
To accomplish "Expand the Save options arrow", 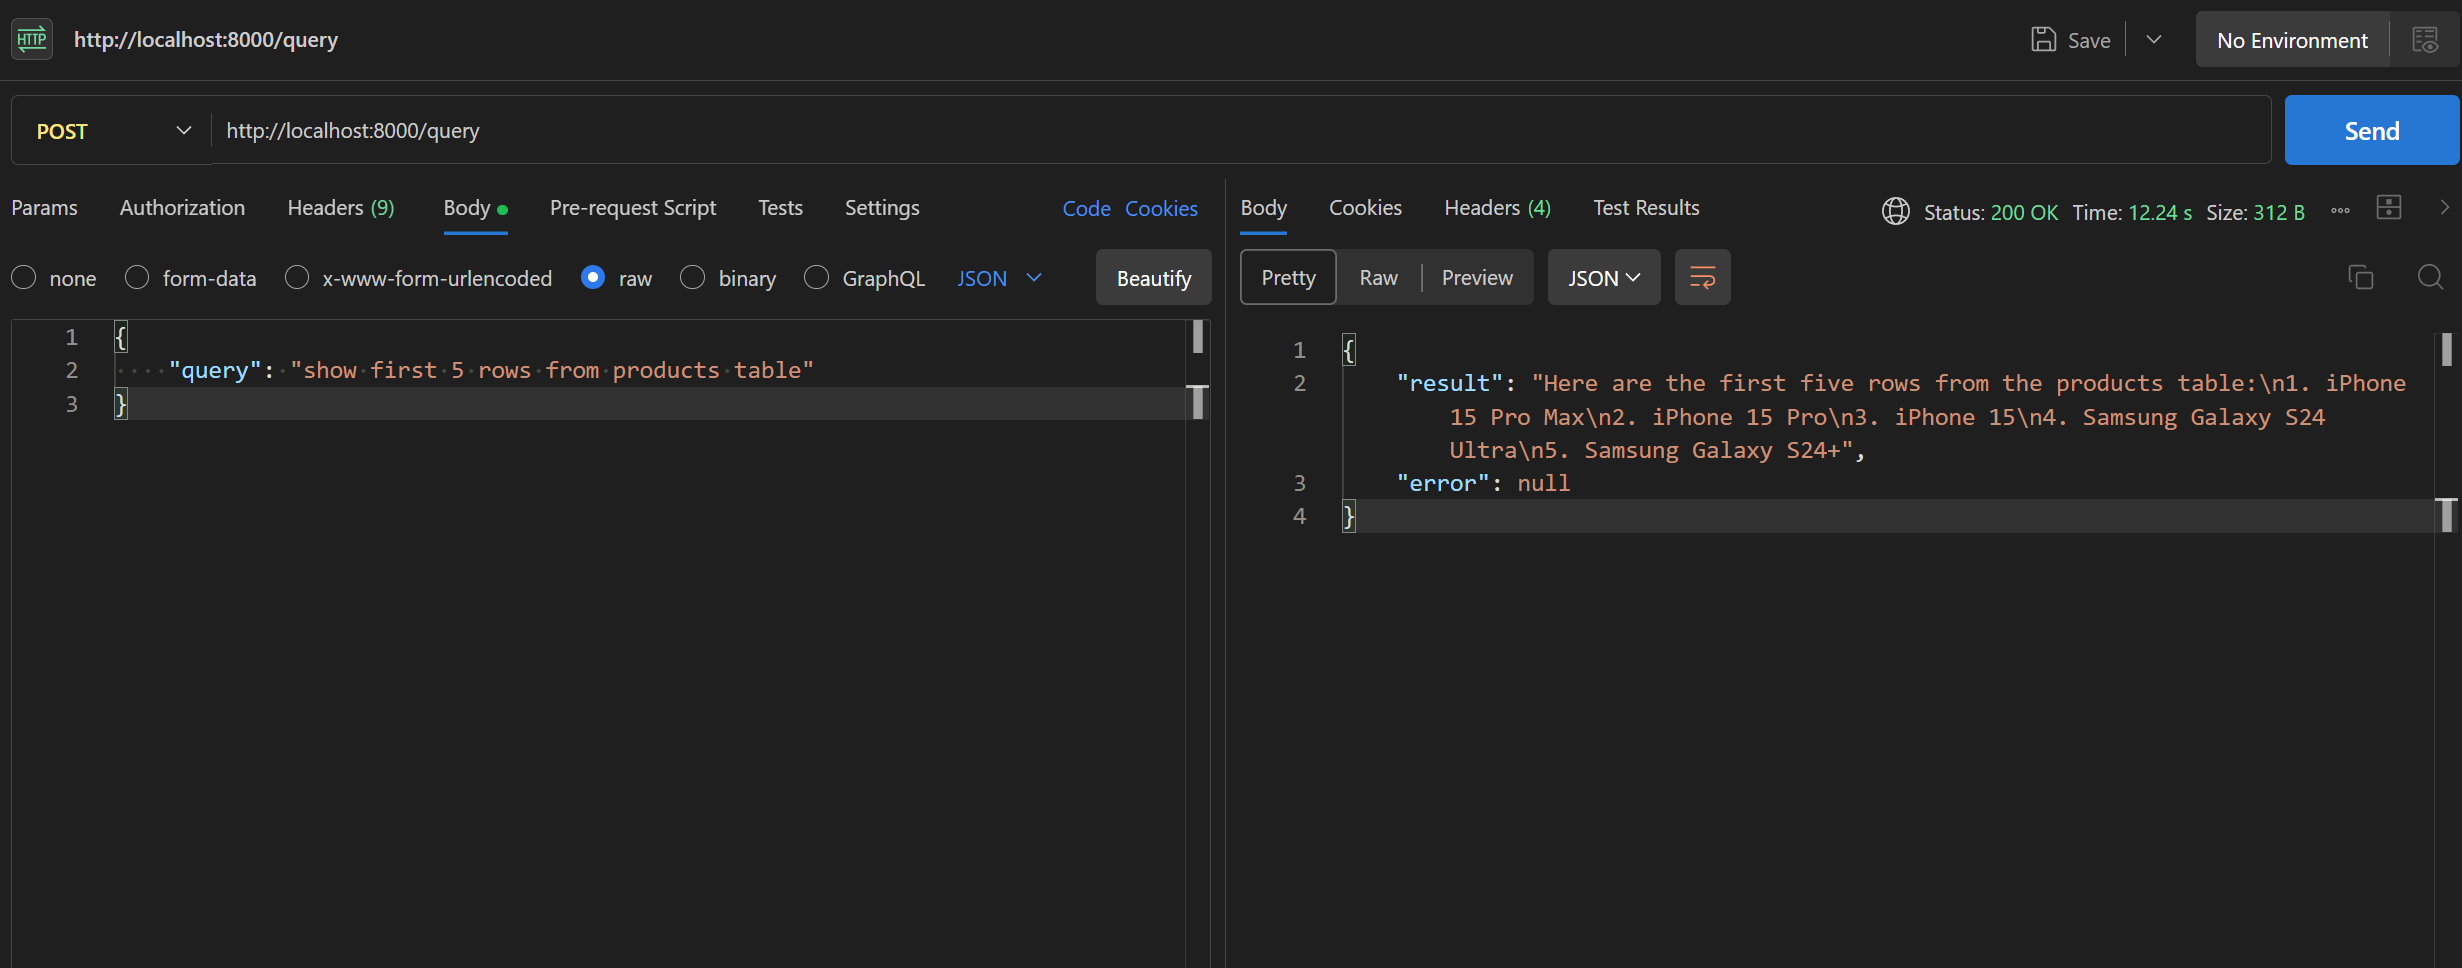I will (x=2154, y=40).
